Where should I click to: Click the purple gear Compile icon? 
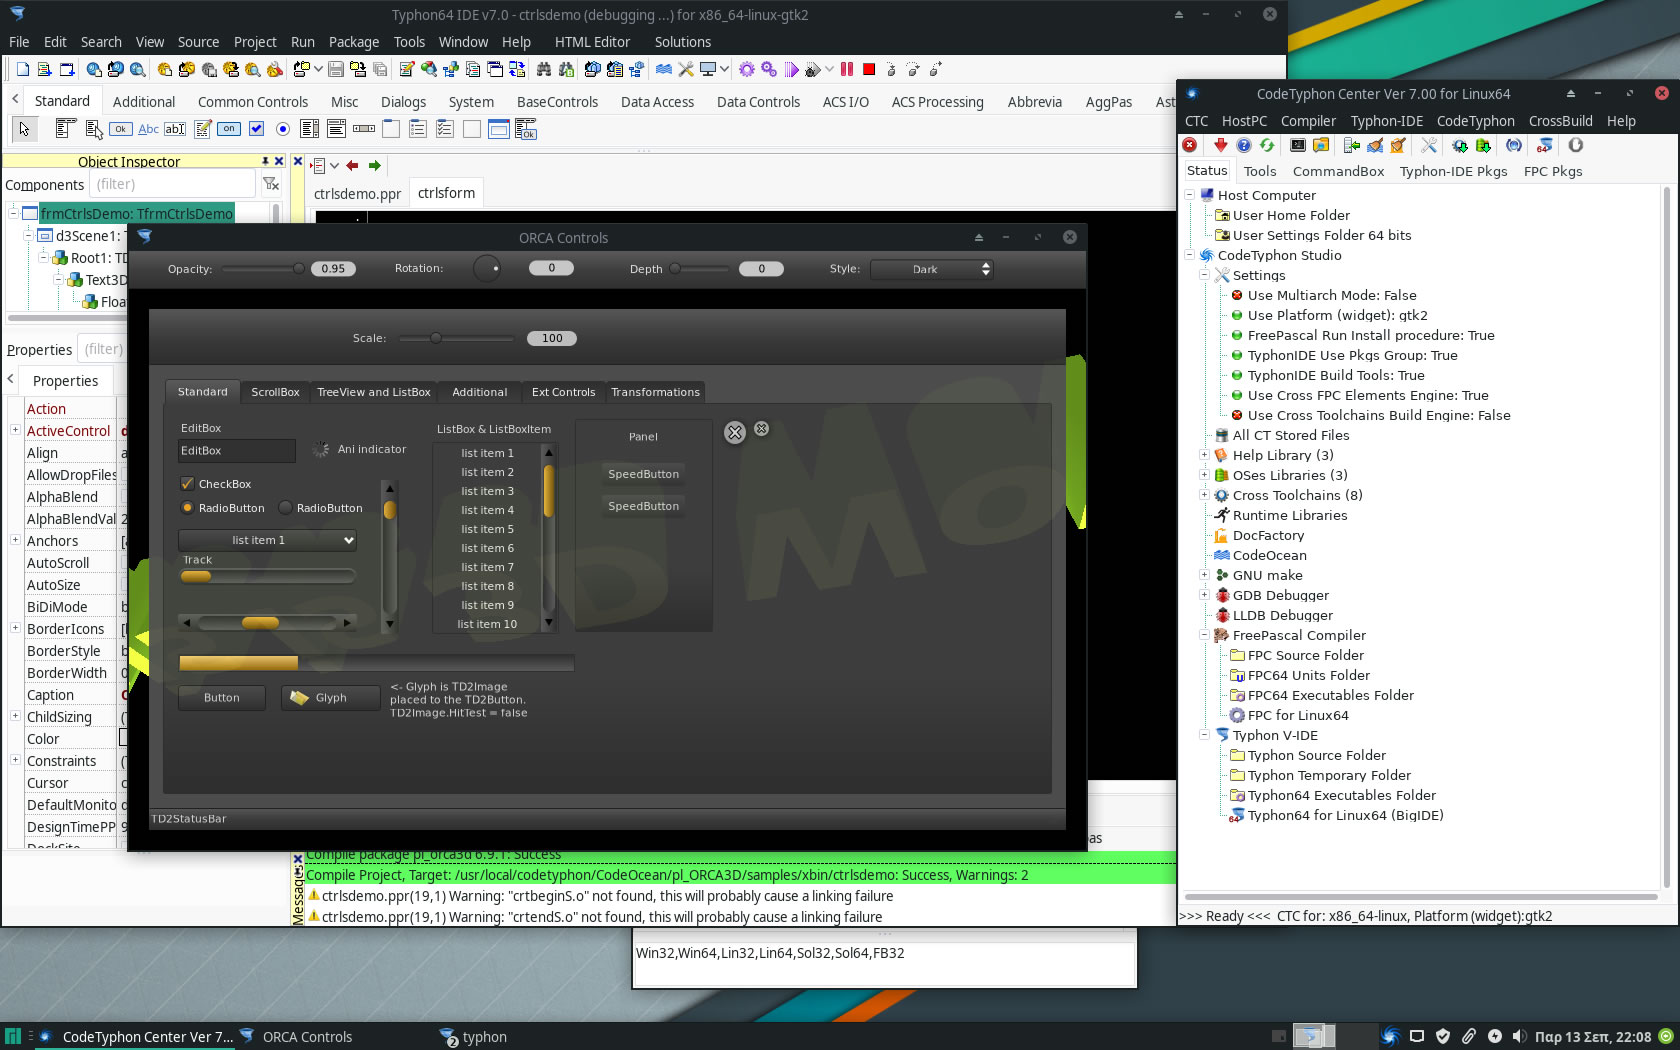coord(747,70)
